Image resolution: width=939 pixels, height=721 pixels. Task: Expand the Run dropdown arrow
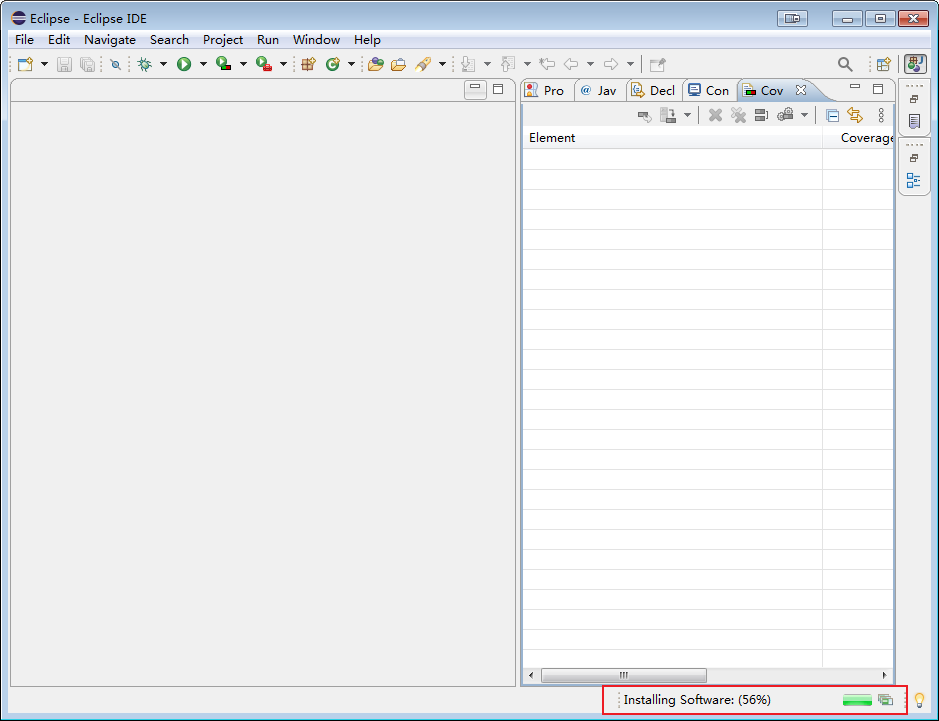coord(203,64)
